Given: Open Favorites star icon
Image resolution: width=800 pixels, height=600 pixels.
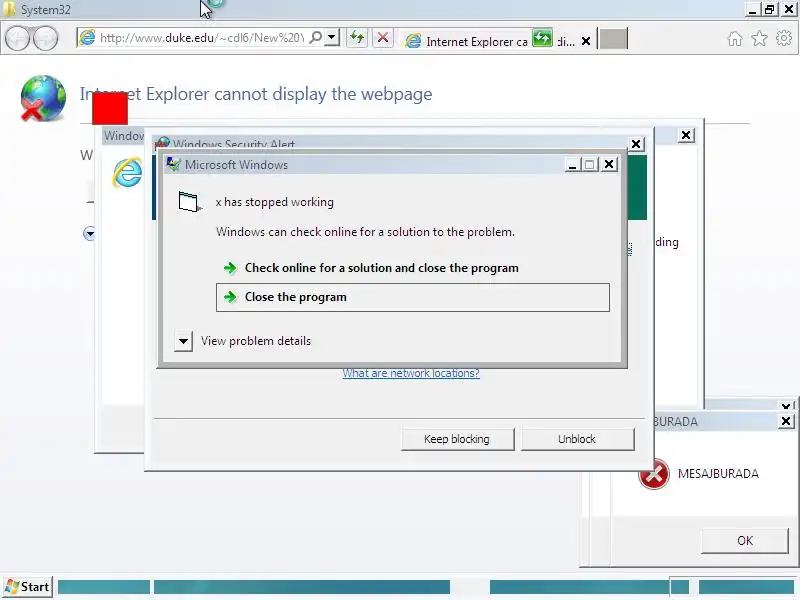Looking at the screenshot, I should click(x=759, y=38).
